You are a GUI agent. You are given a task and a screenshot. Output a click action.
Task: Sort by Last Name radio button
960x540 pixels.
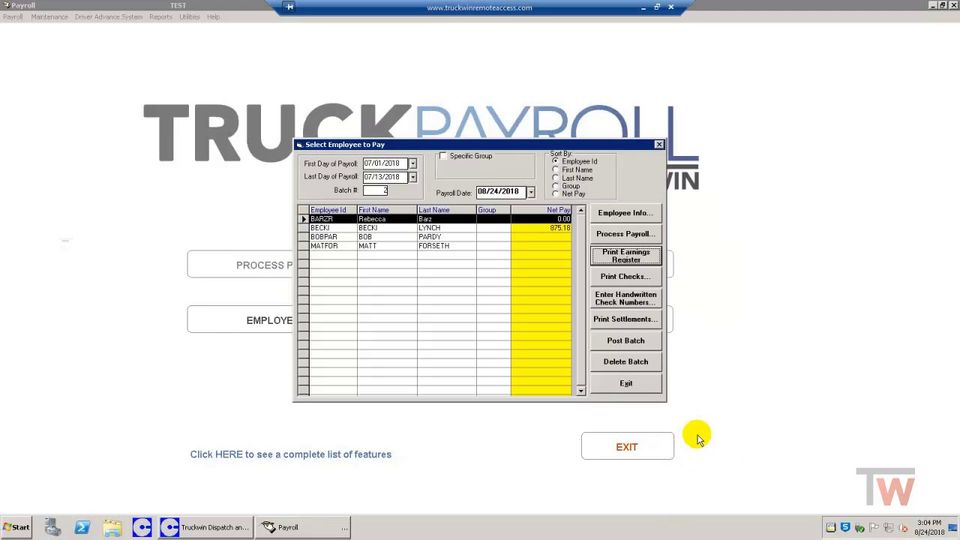[x=555, y=178]
